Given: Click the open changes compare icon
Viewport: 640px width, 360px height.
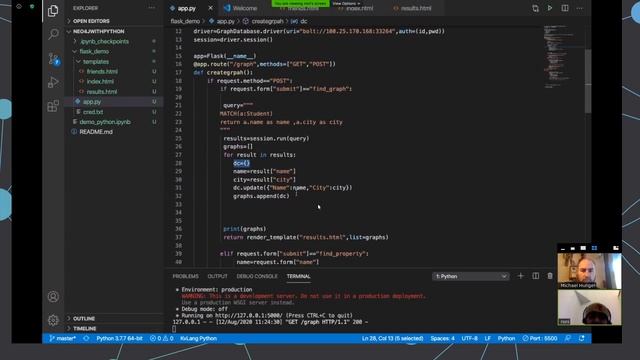Looking at the screenshot, I should [x=535, y=8].
